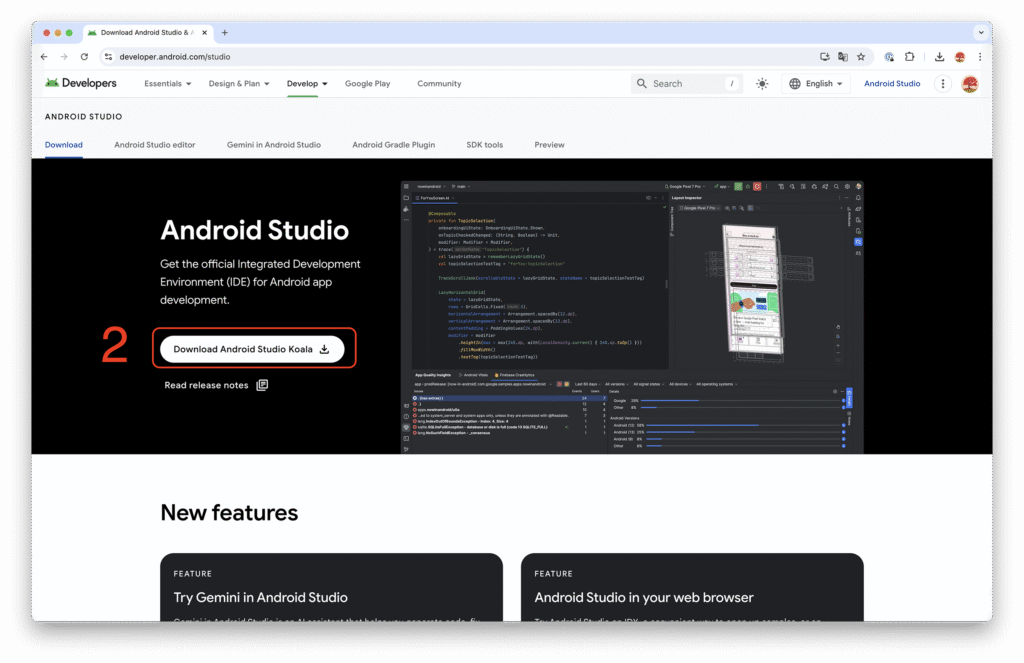1024x663 pixels.
Task: Open the translate page icon
Action: click(x=843, y=57)
